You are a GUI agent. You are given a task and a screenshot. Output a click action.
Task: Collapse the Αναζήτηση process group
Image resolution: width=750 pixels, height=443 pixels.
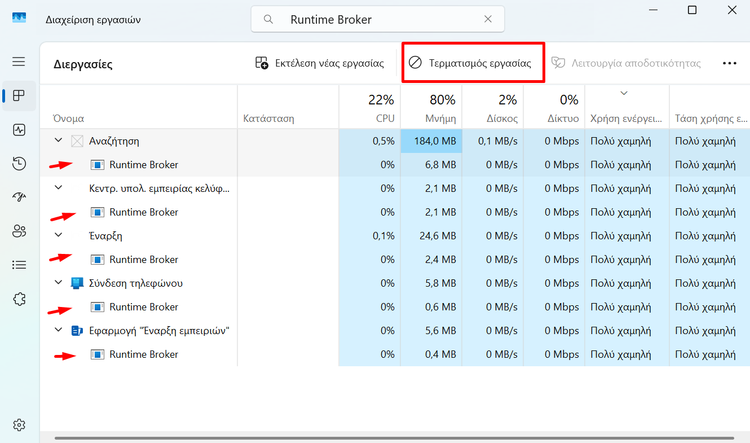click(58, 140)
